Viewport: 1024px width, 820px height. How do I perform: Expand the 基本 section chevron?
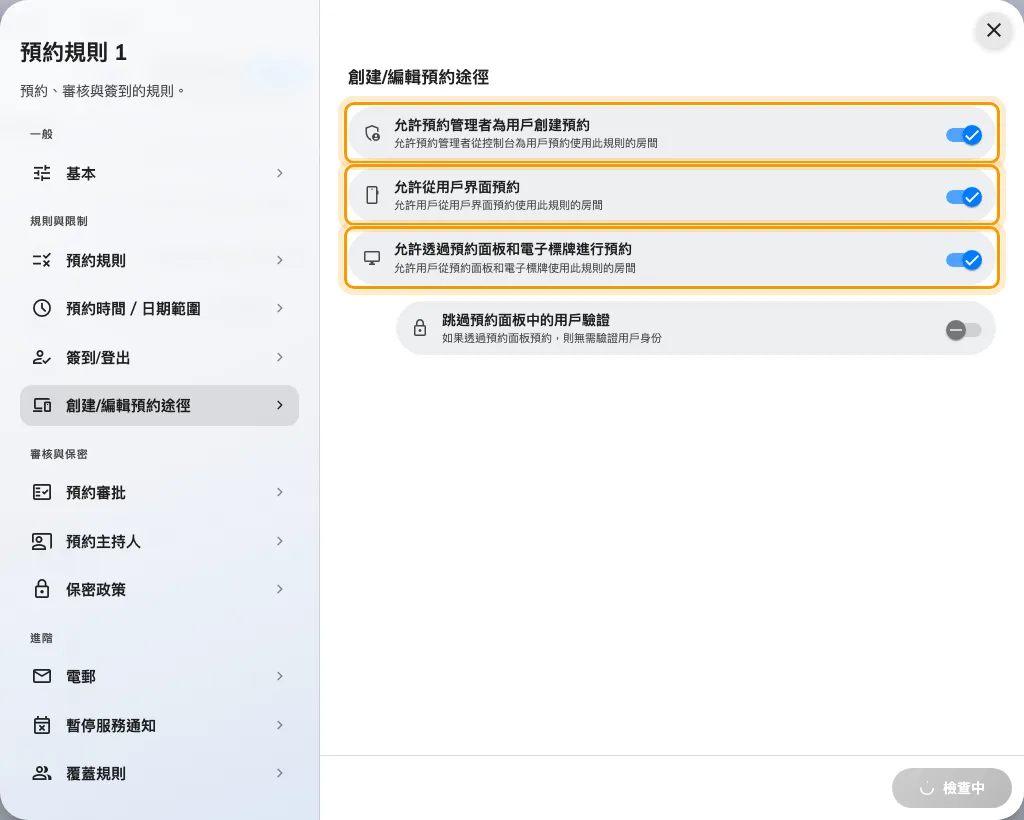280,173
